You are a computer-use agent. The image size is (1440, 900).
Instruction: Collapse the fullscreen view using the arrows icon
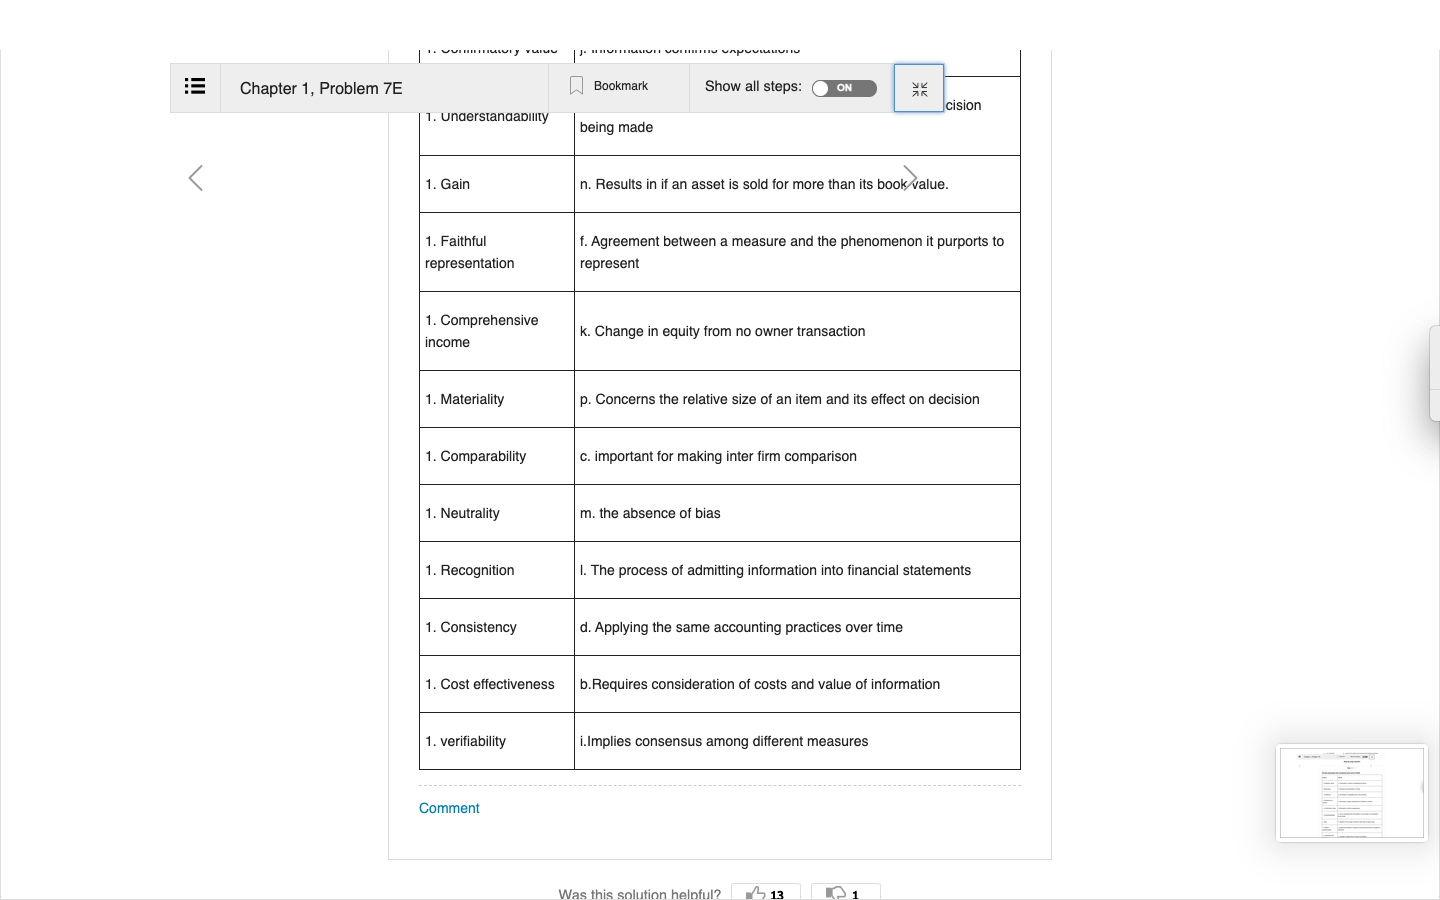click(919, 89)
